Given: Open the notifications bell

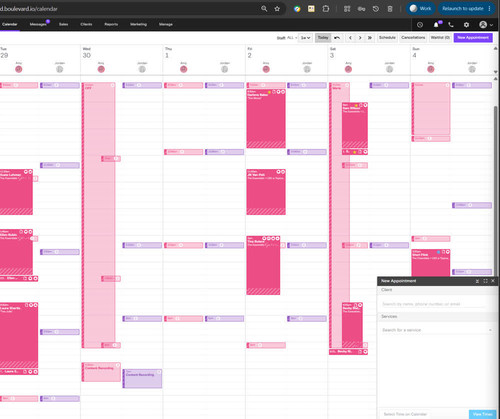Looking at the screenshot, I should pos(436,25).
